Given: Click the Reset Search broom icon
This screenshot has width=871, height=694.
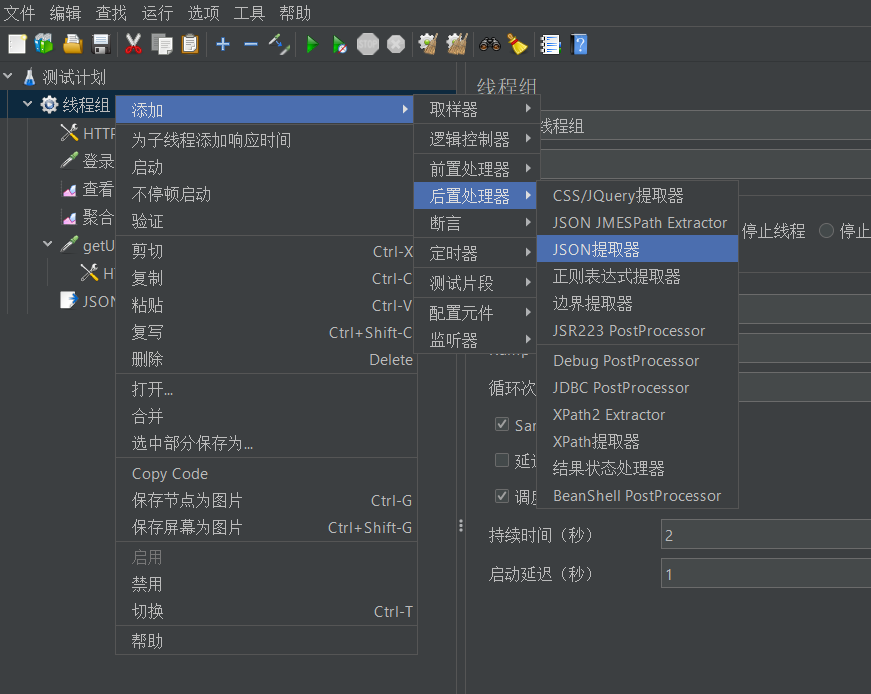Looking at the screenshot, I should tap(517, 44).
